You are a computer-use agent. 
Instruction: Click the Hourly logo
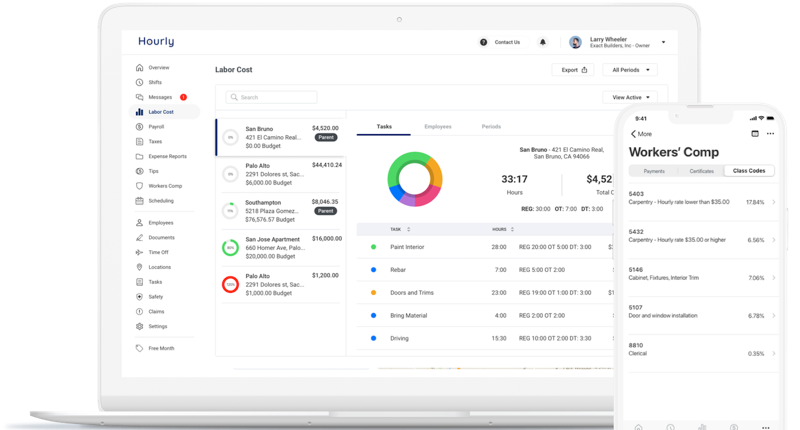pos(156,41)
